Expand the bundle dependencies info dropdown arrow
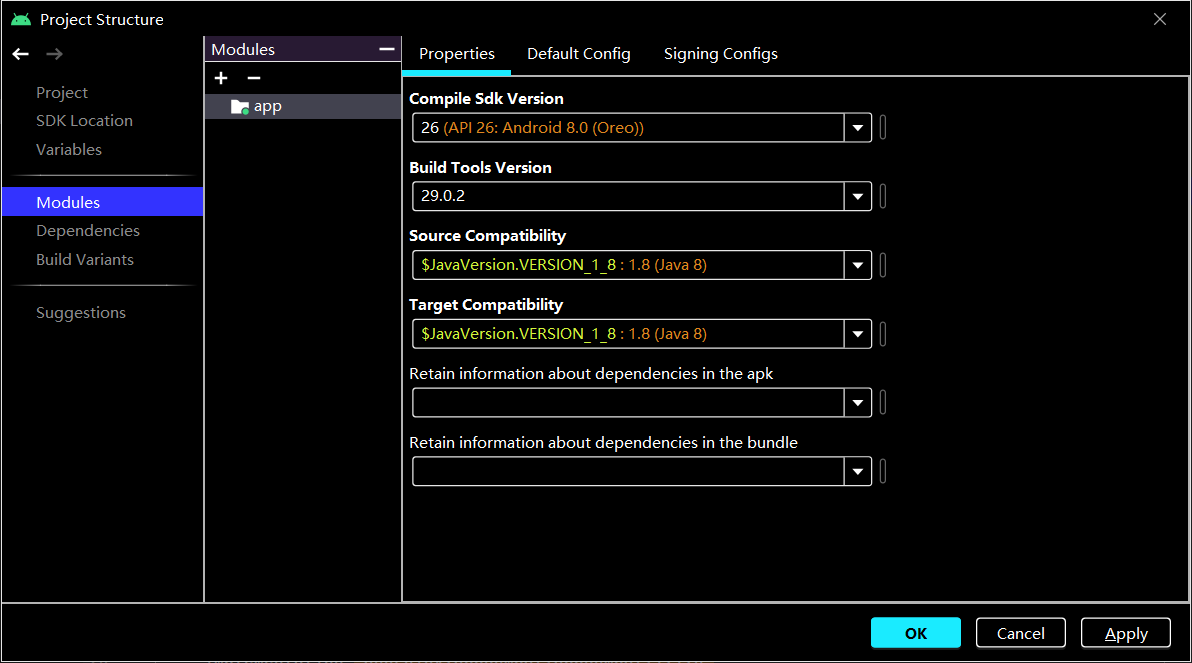 pos(858,471)
